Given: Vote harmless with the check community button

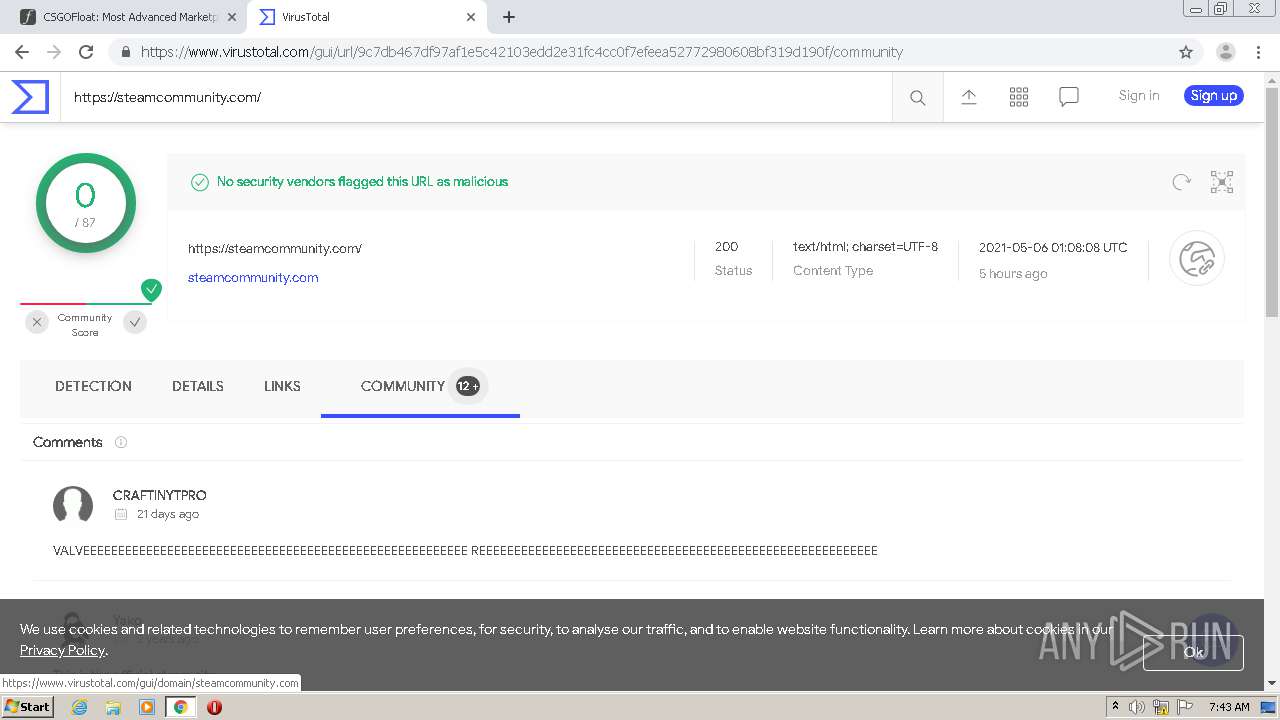Looking at the screenshot, I should tap(135, 322).
